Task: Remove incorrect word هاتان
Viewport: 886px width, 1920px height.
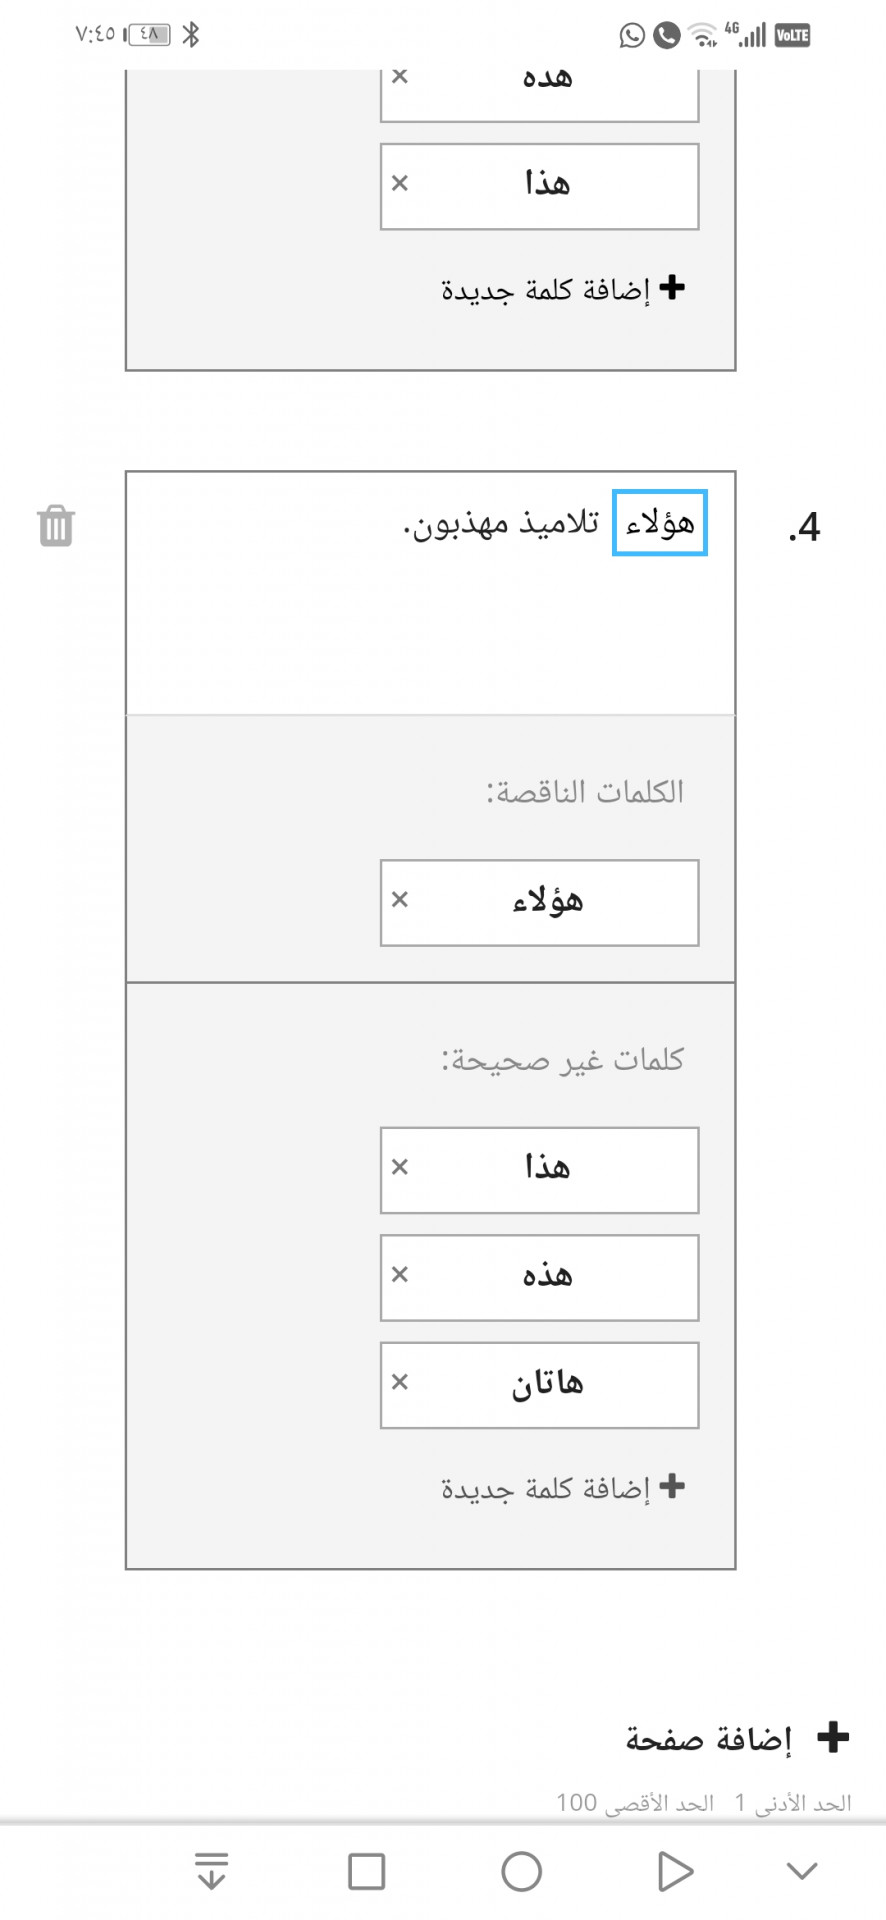Action: pyautogui.click(x=400, y=1382)
